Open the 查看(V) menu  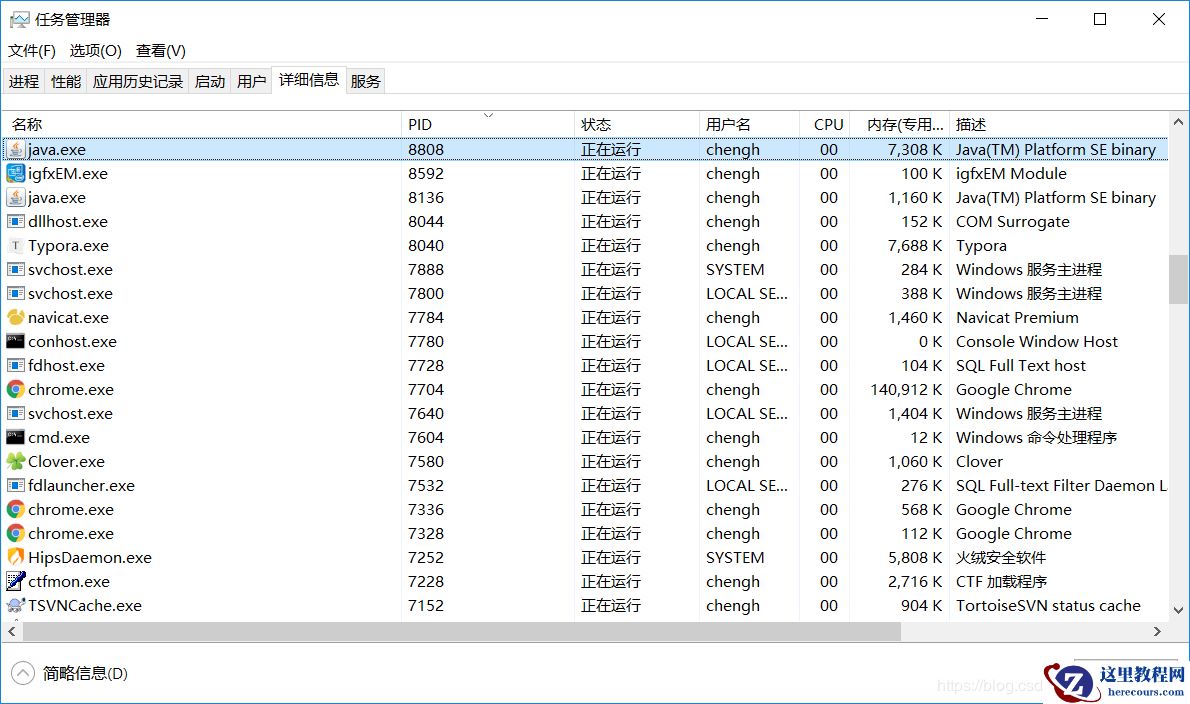click(160, 50)
